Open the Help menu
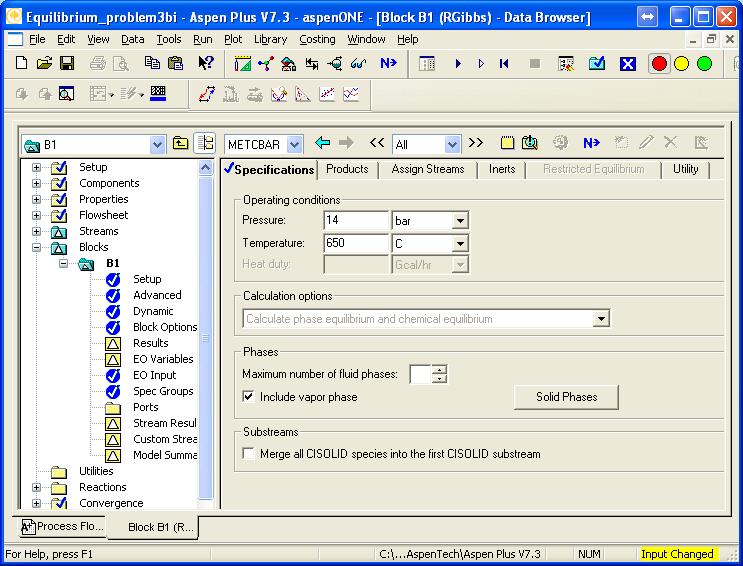This screenshot has height=566, width=743. click(408, 39)
